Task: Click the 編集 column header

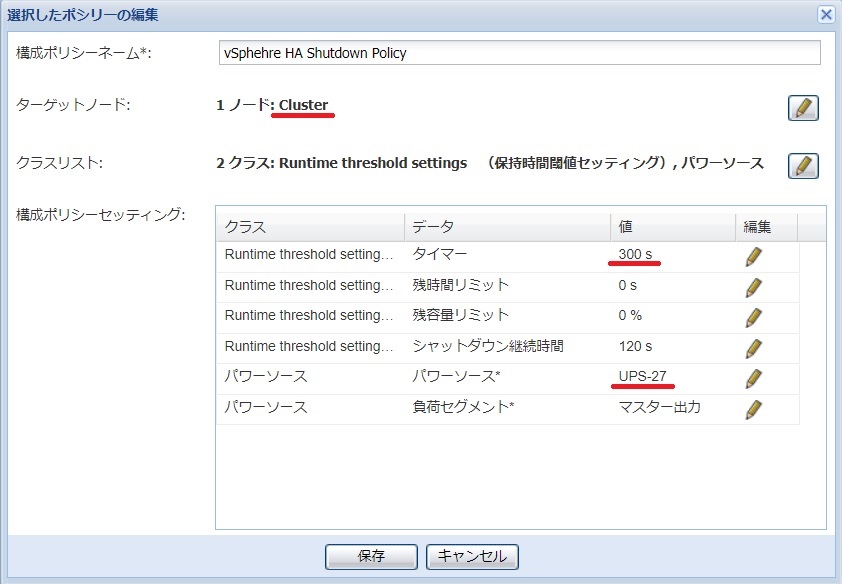Action: tap(766, 227)
